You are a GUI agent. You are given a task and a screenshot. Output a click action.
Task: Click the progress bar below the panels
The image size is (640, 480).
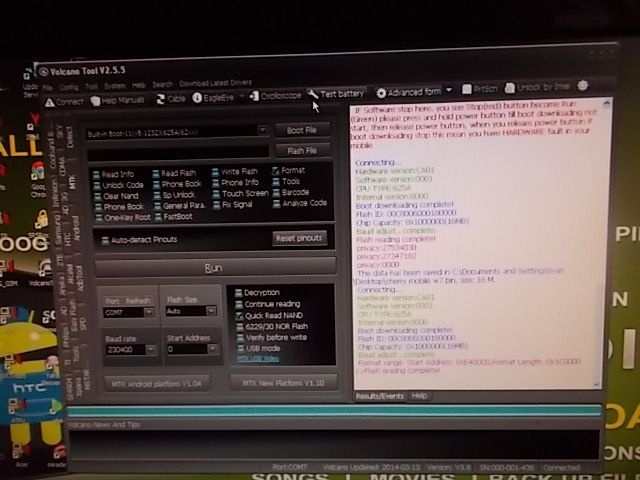[x=330, y=411]
